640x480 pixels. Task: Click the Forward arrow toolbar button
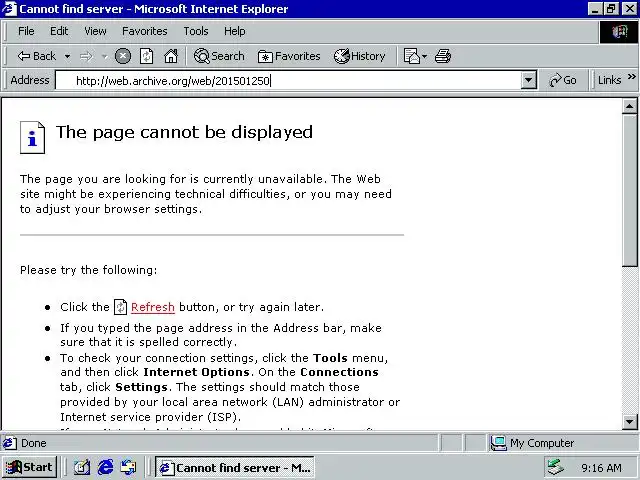click(86, 56)
